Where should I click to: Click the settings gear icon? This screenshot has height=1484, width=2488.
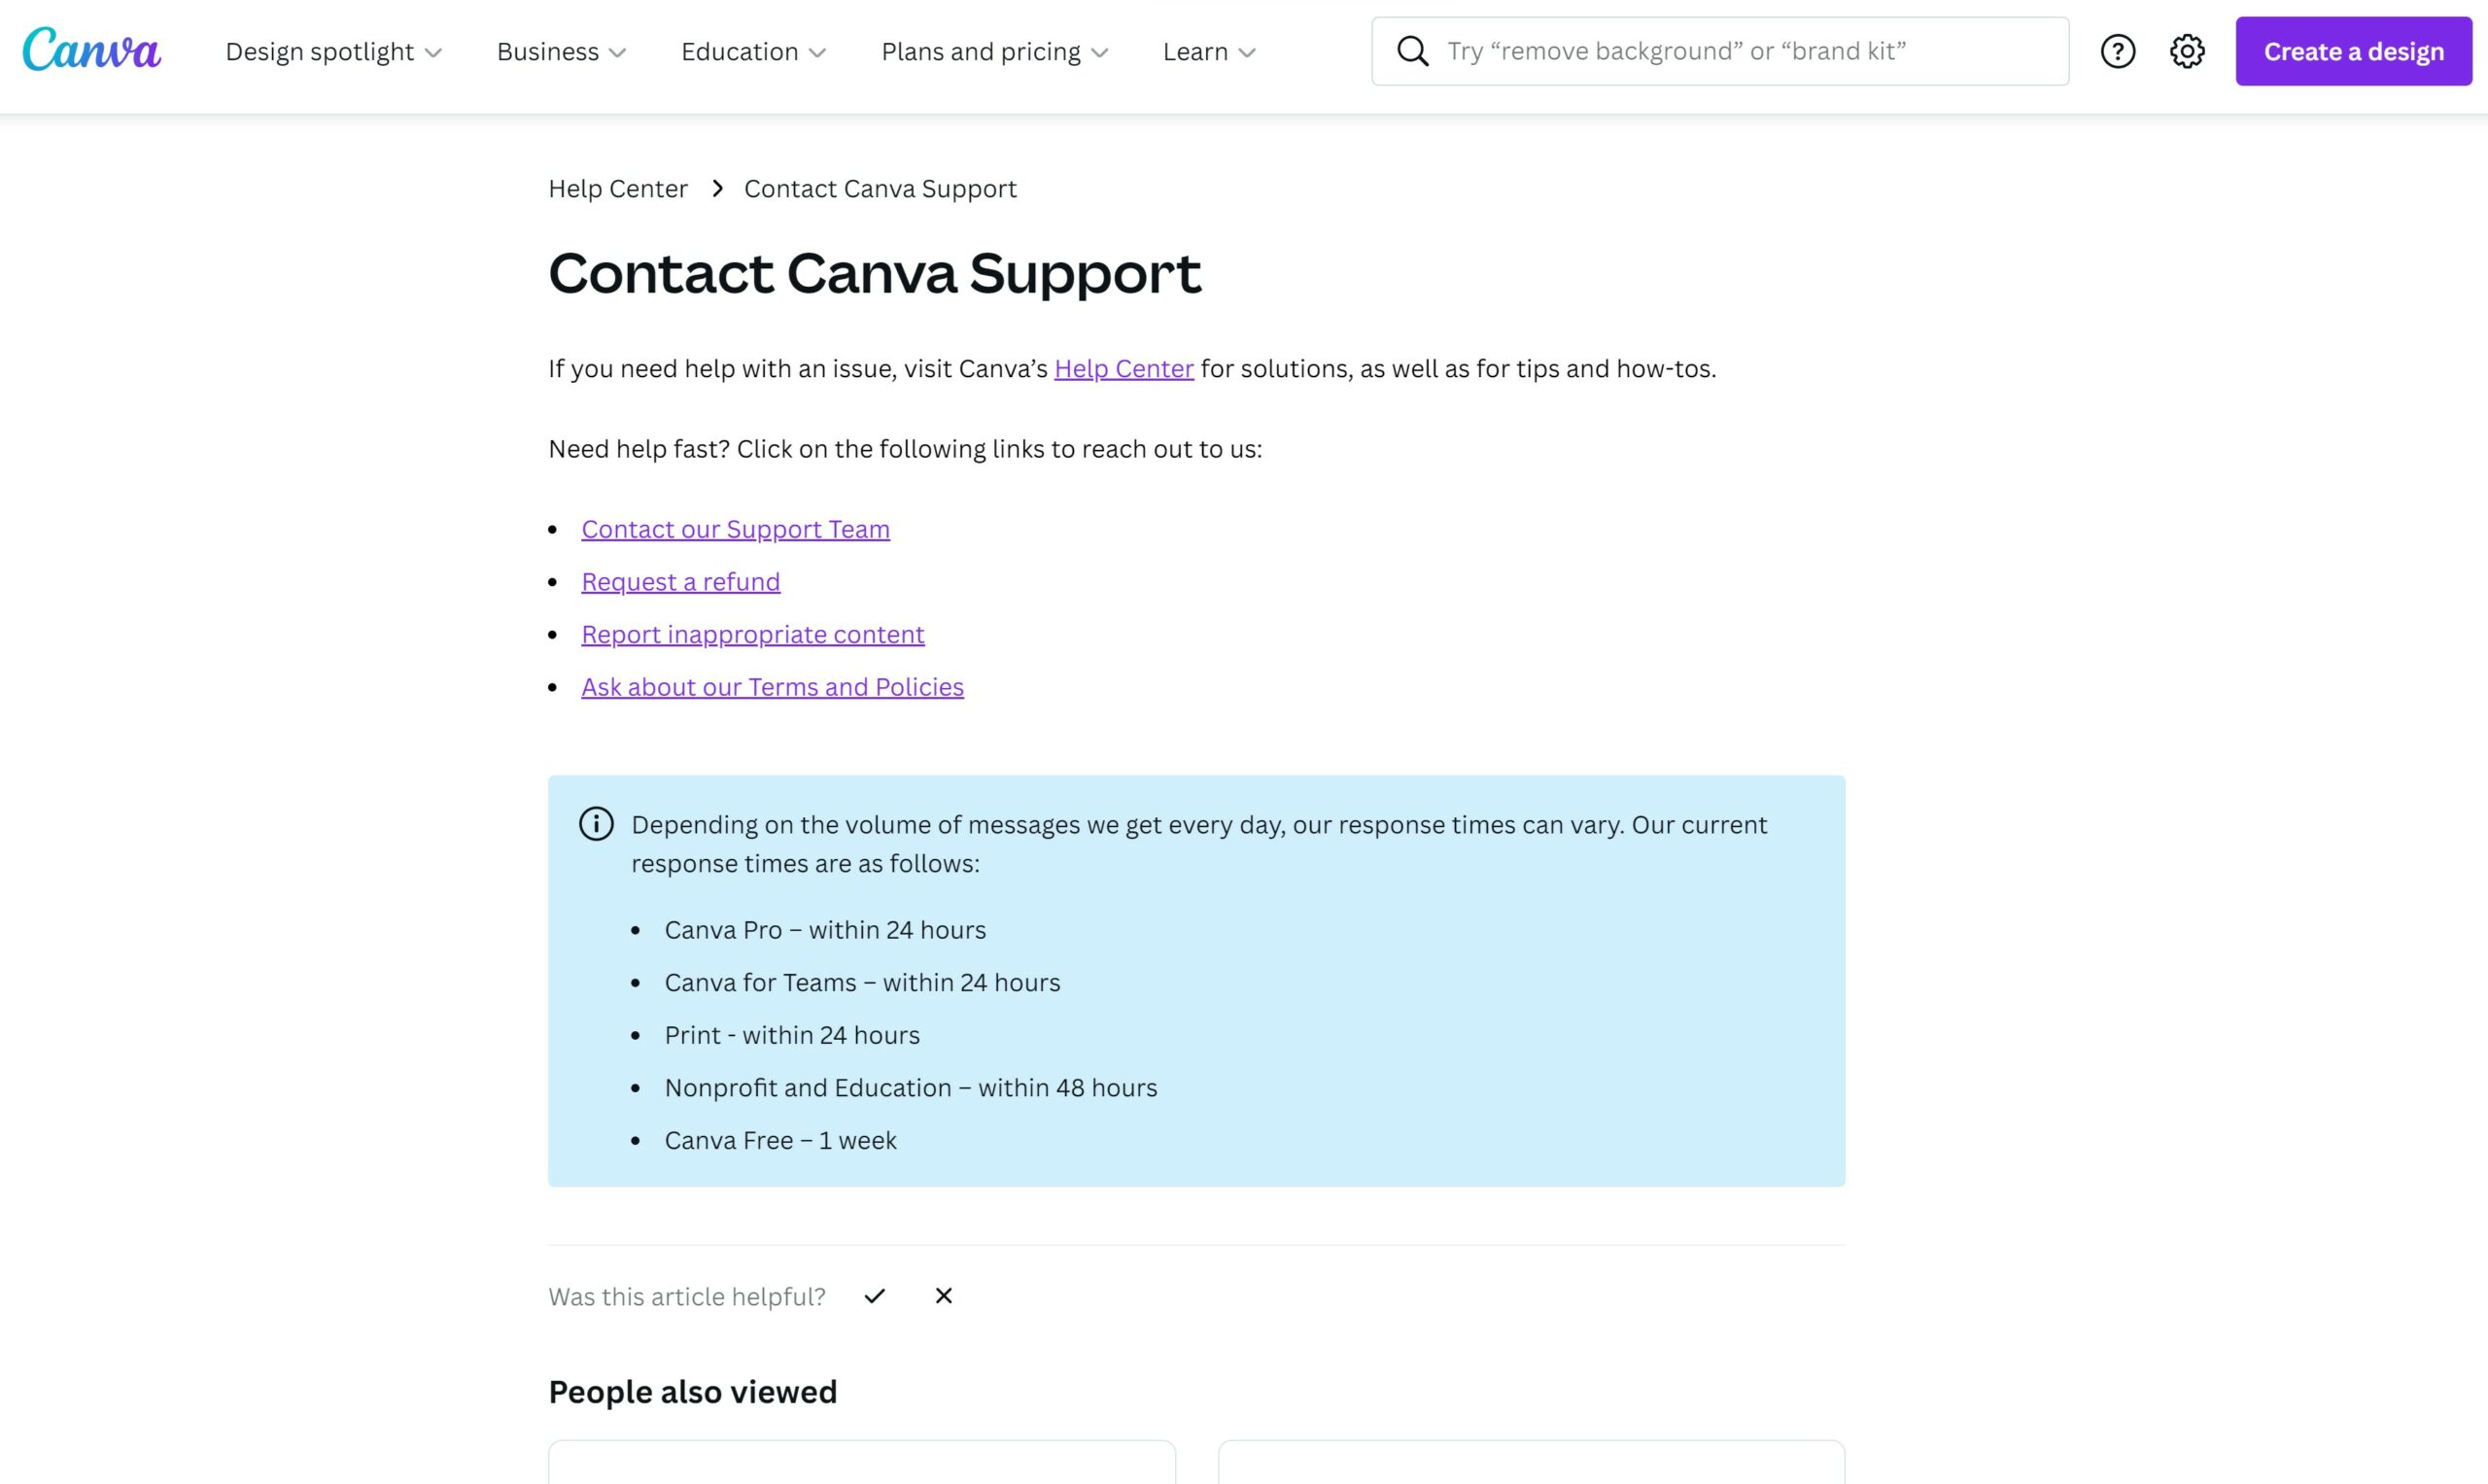point(2188,52)
